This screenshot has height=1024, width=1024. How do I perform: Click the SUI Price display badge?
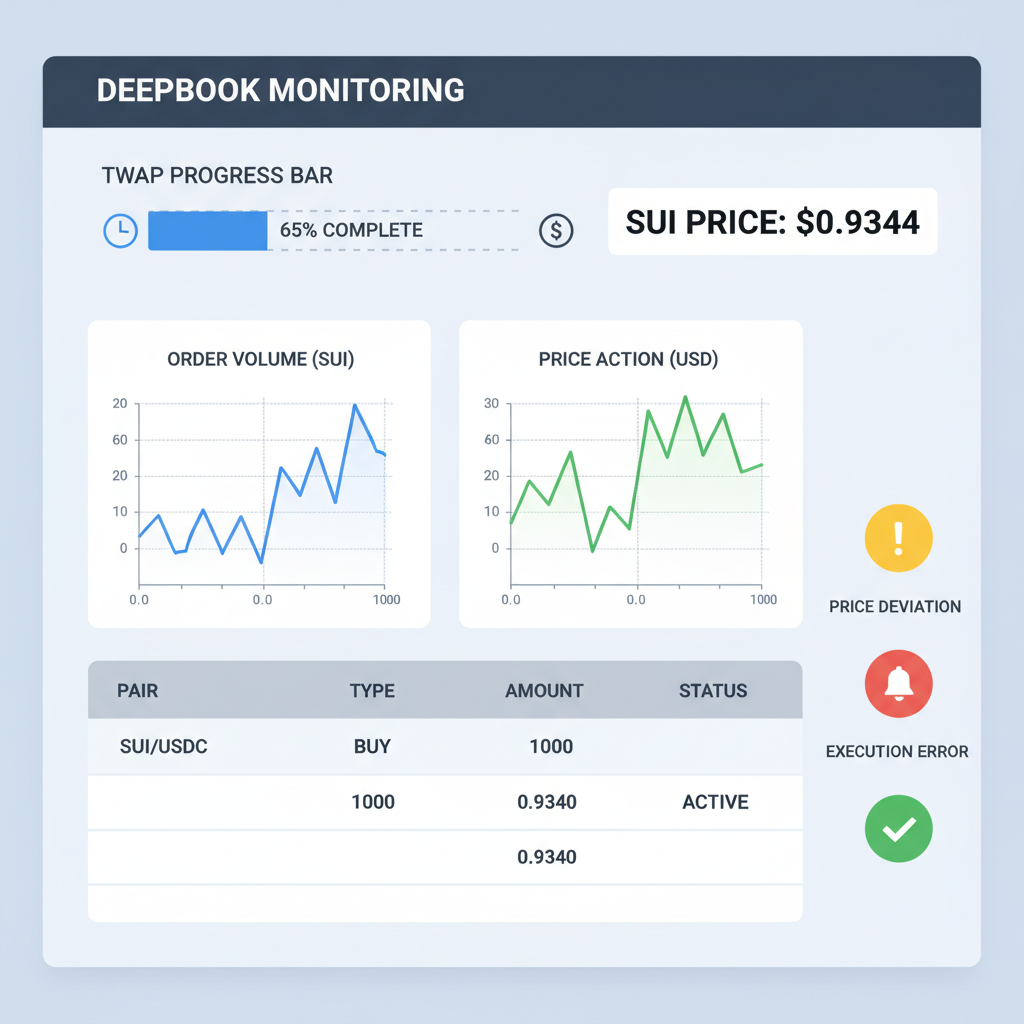(772, 221)
